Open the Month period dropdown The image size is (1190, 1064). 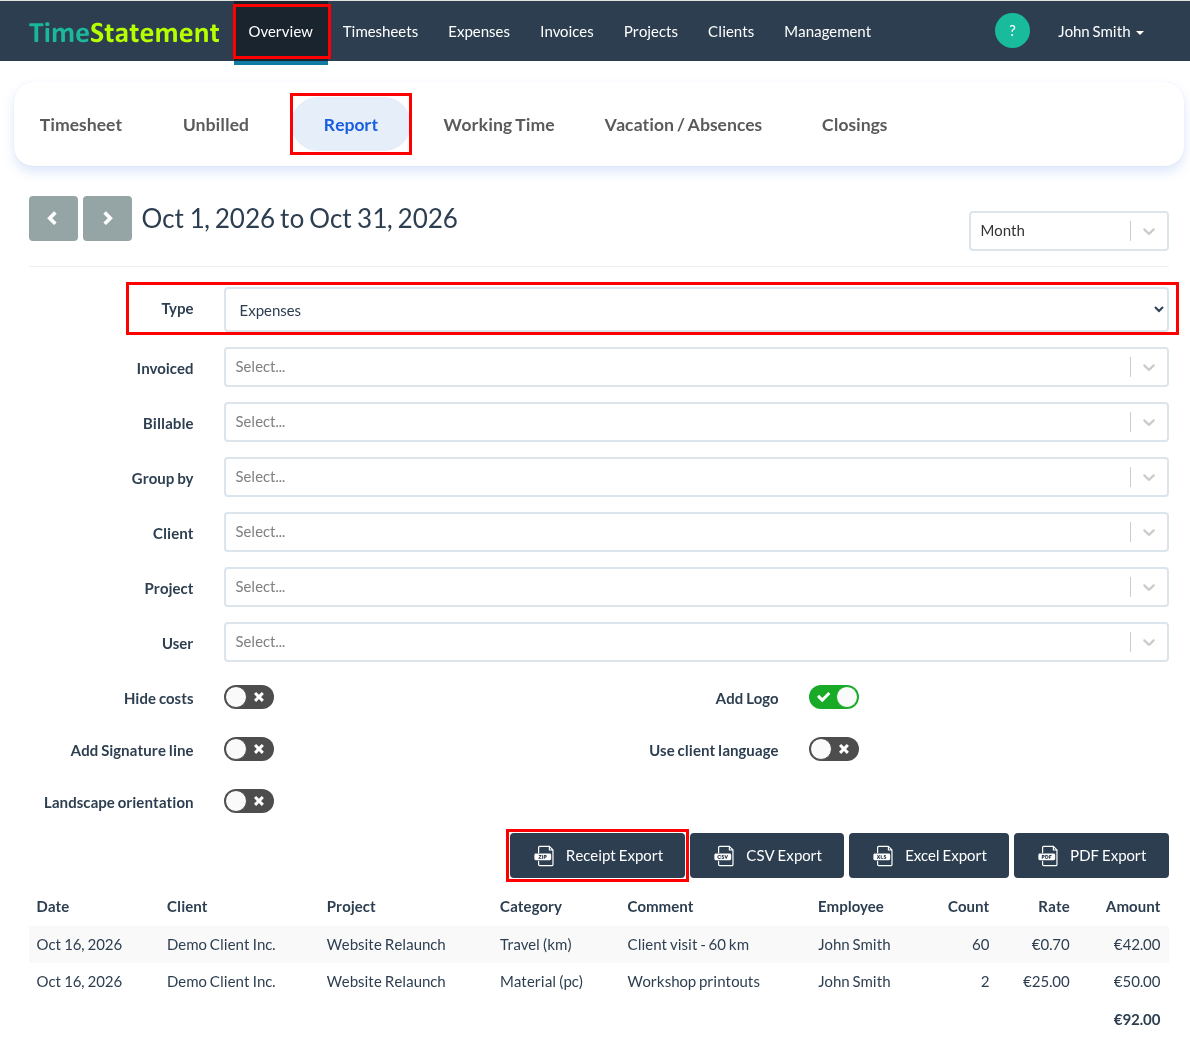point(1068,231)
